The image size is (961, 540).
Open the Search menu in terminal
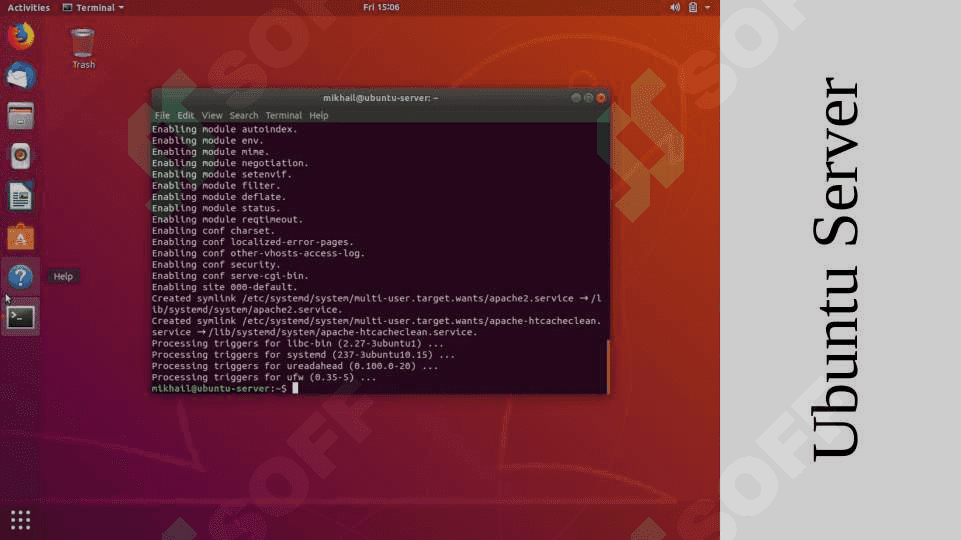(244, 115)
